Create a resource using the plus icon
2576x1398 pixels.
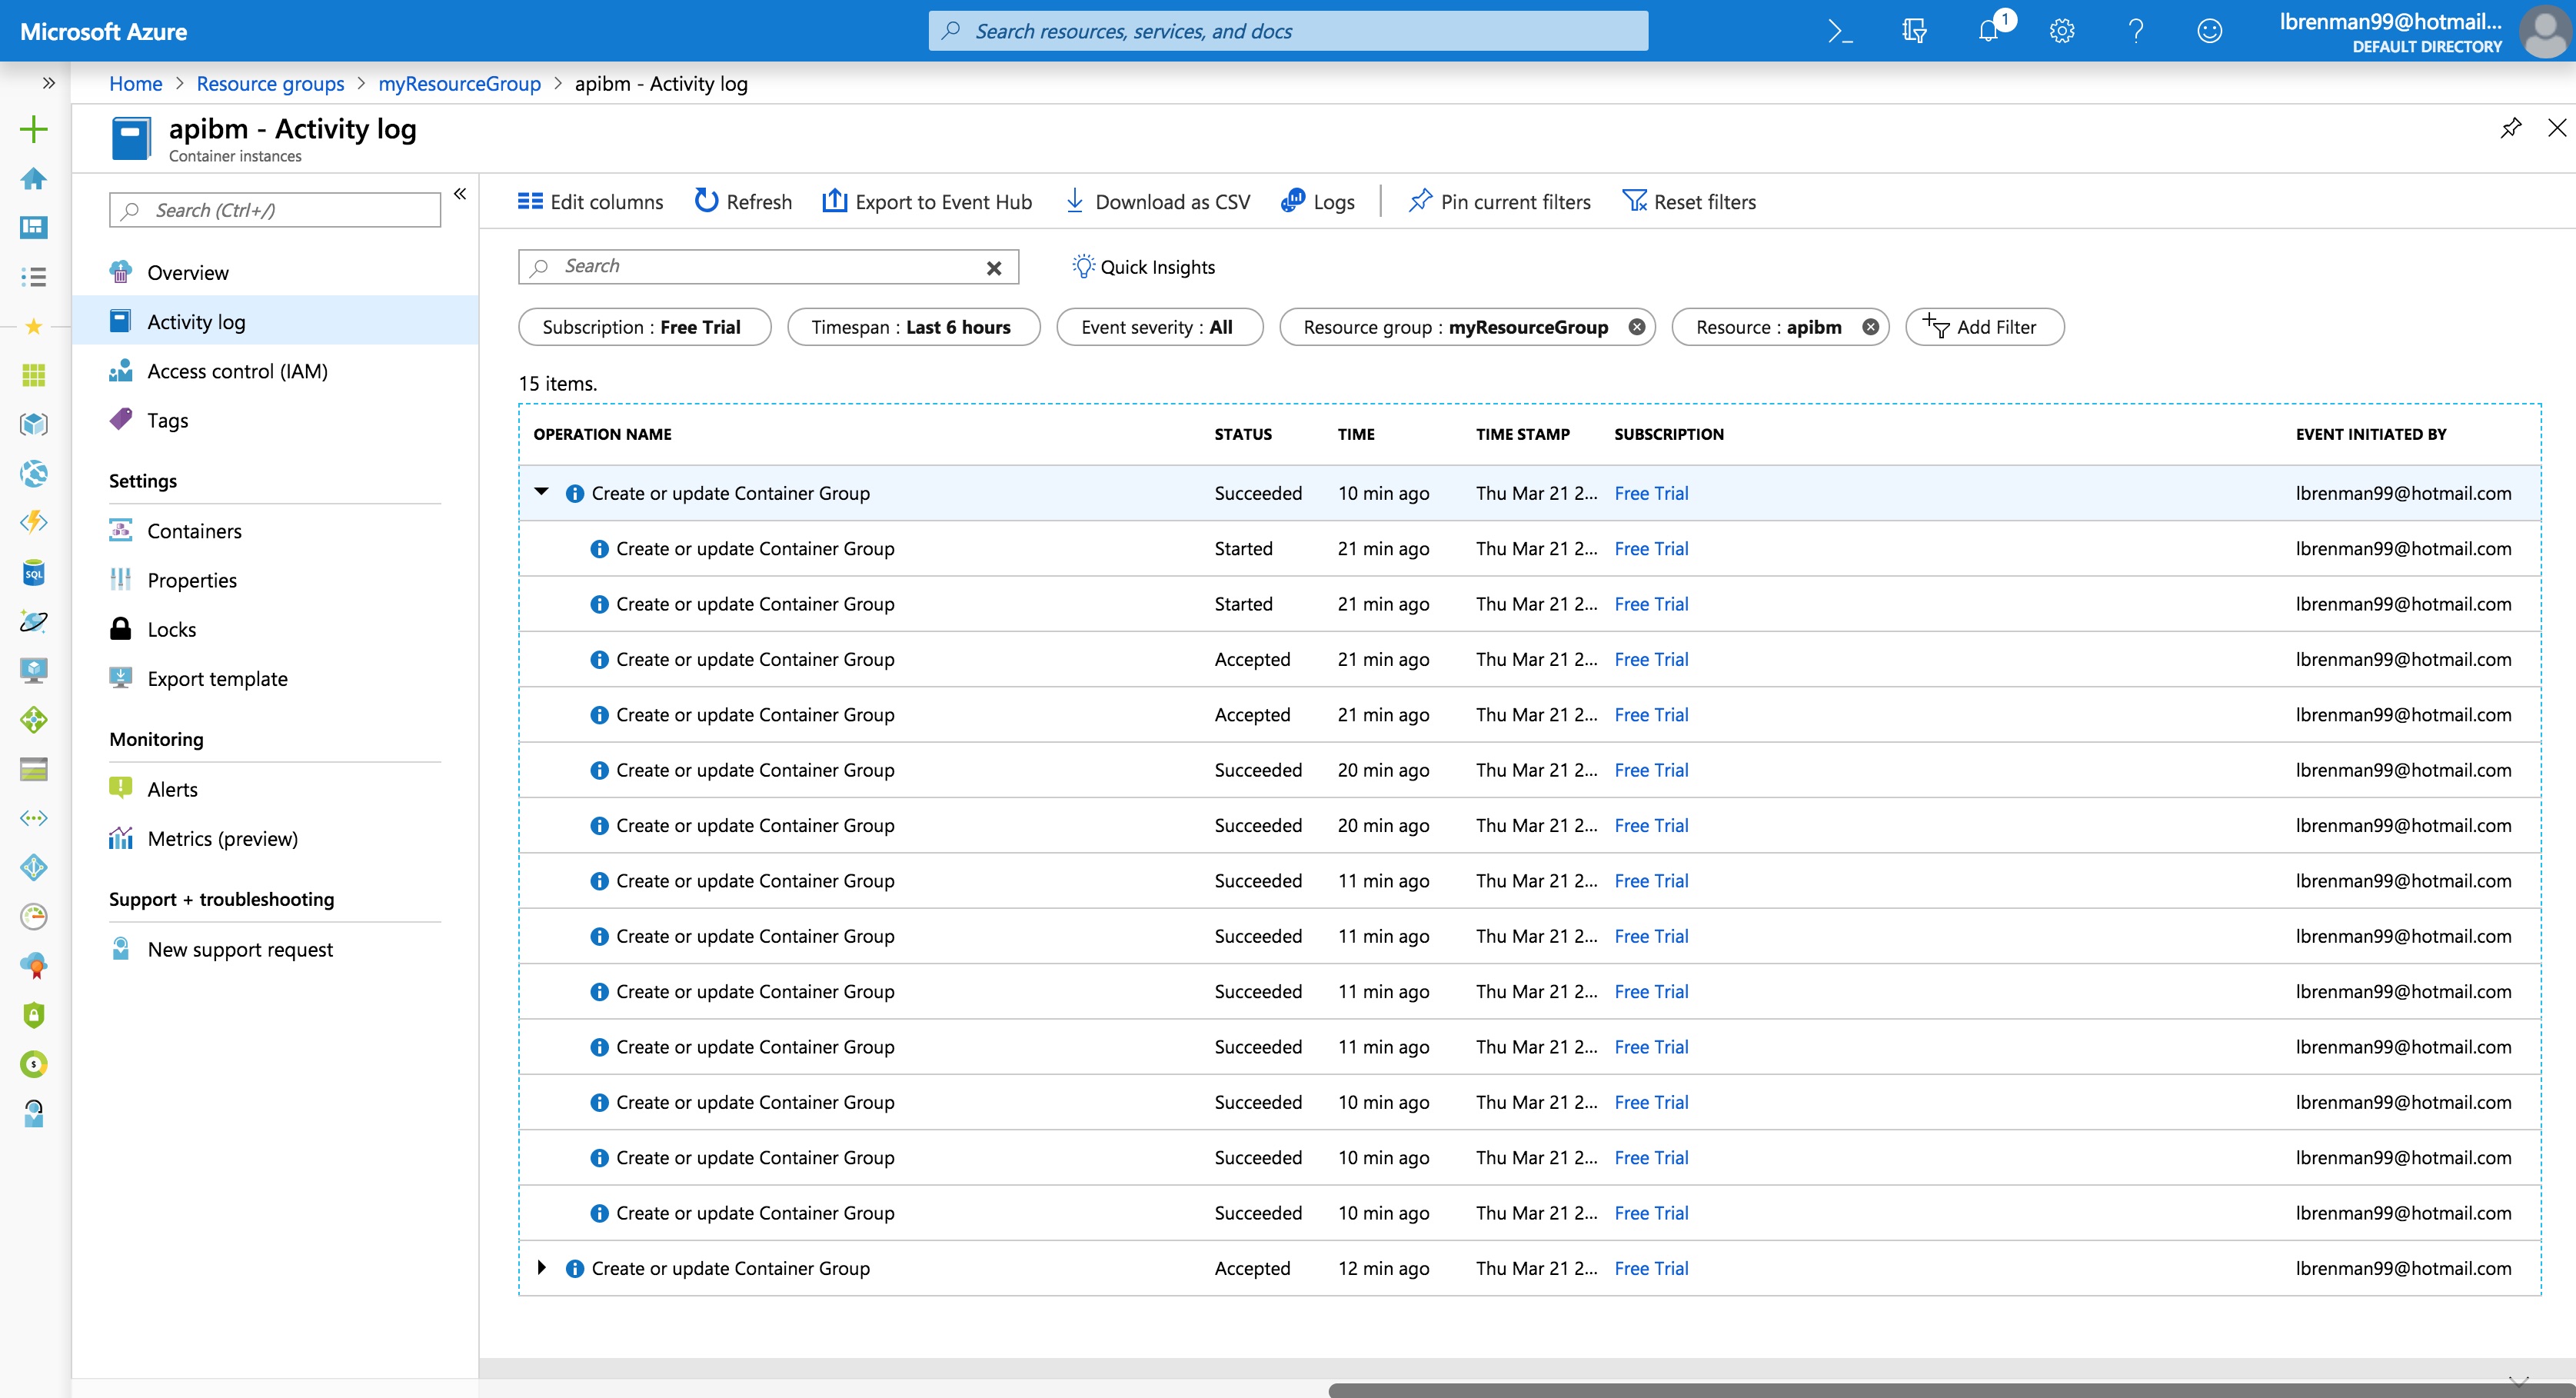pos(34,129)
